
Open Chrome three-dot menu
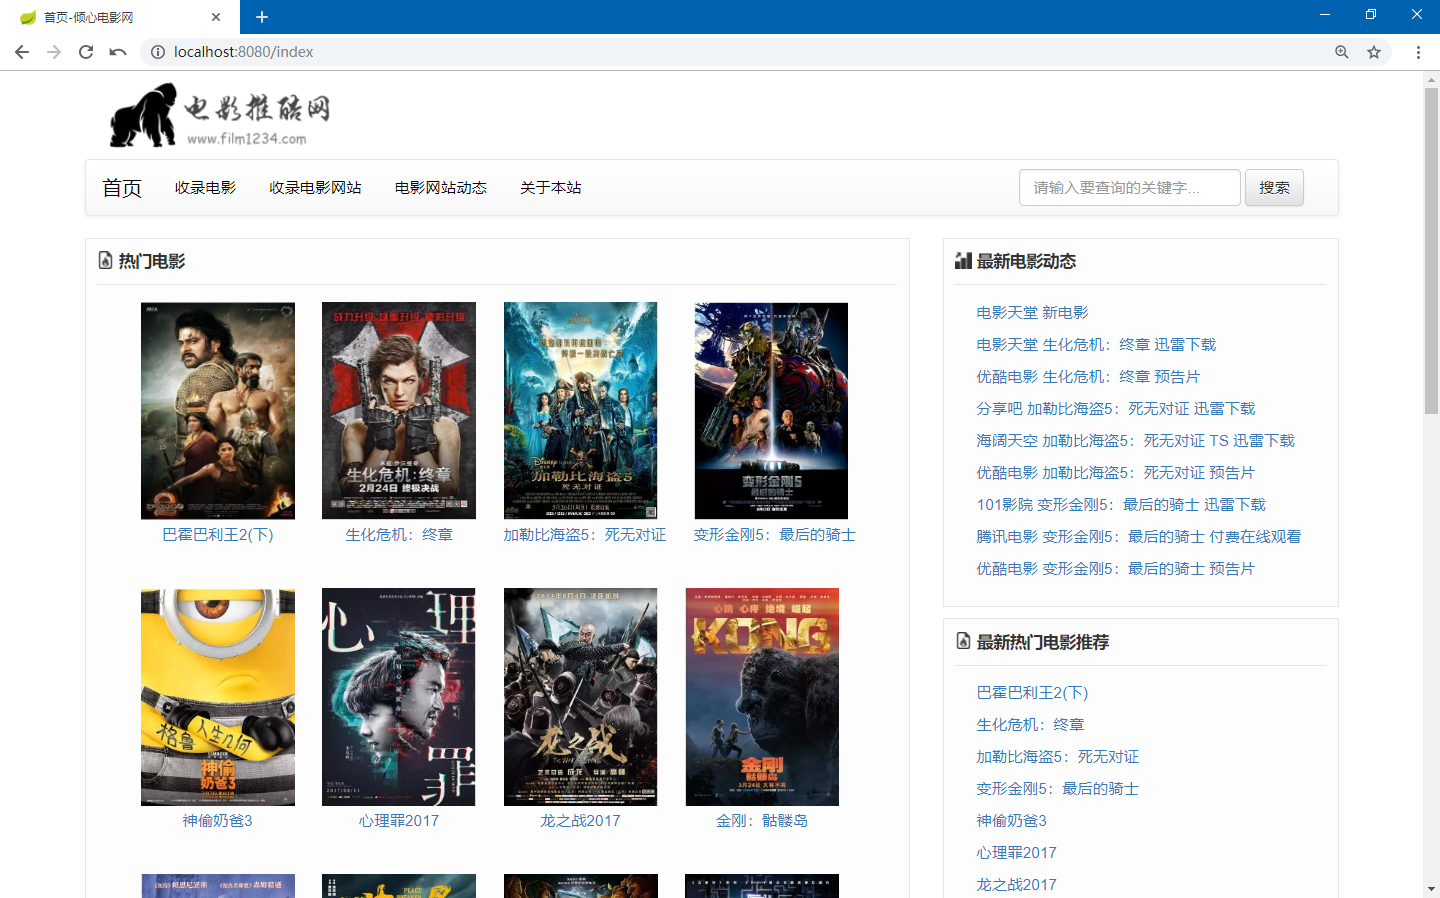[x=1418, y=52]
